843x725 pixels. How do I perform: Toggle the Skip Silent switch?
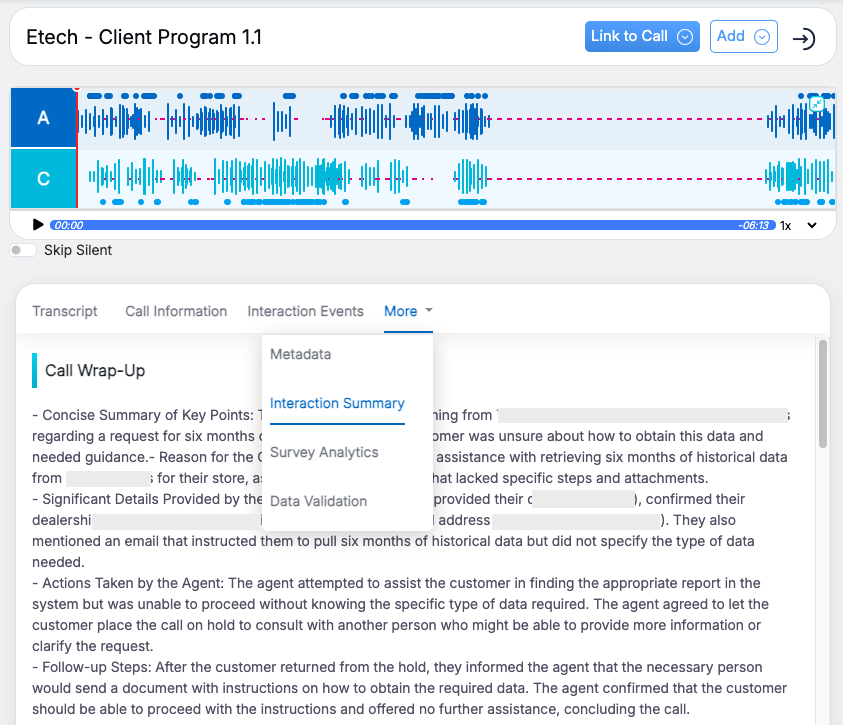click(x=23, y=250)
